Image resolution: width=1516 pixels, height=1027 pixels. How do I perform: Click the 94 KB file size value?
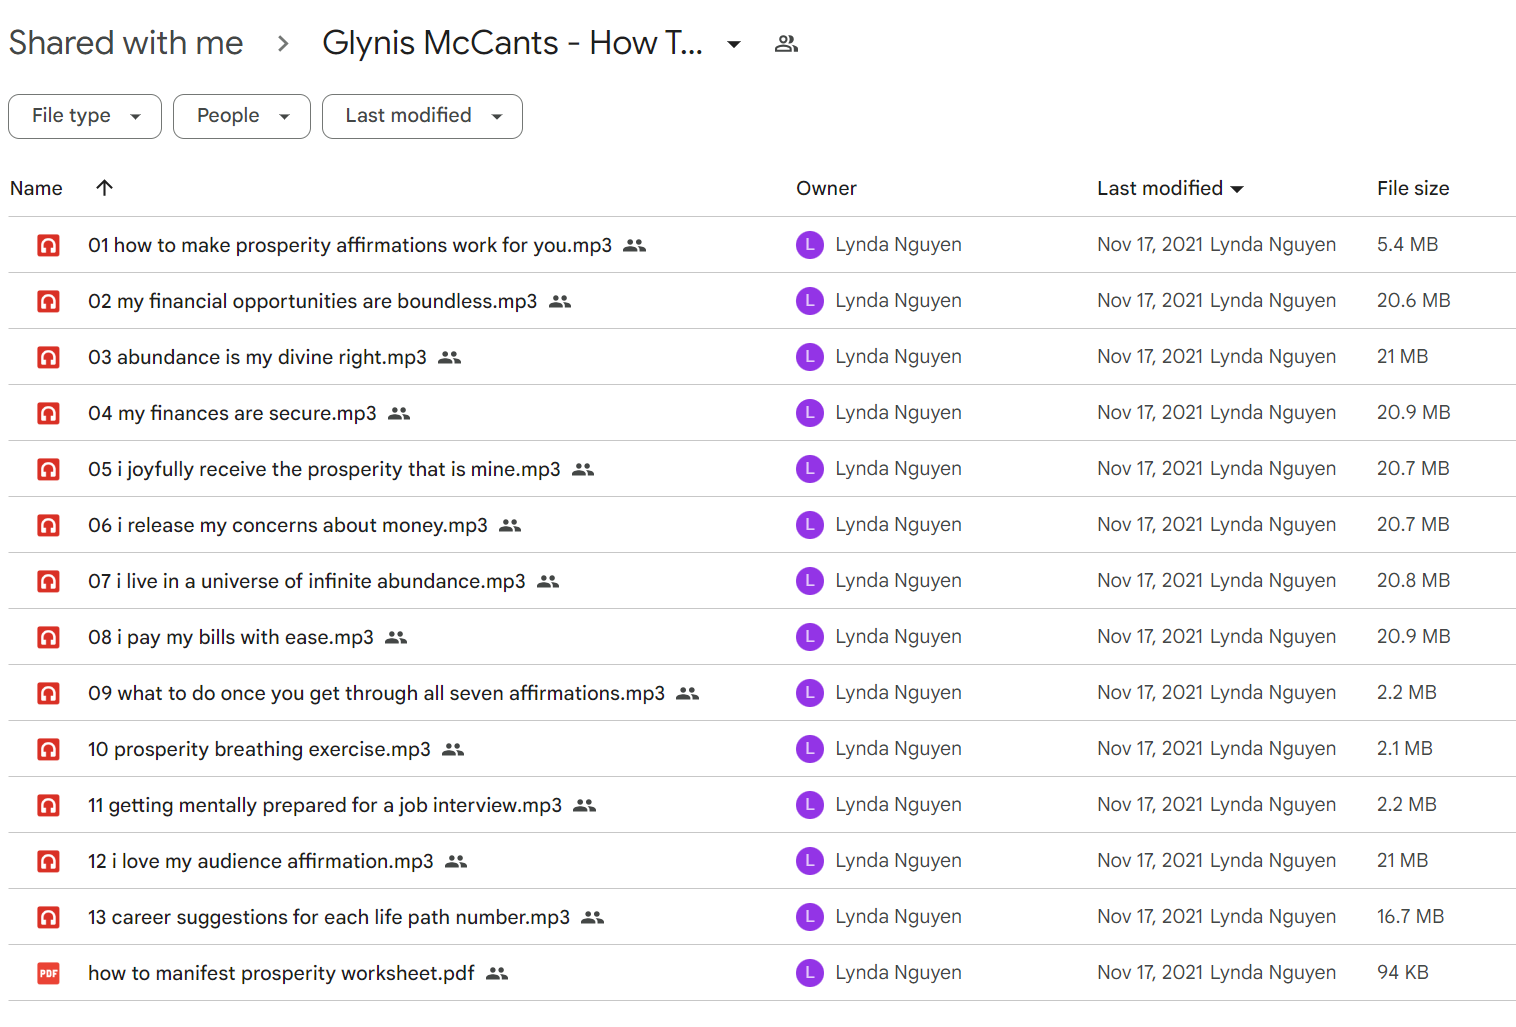(1402, 973)
